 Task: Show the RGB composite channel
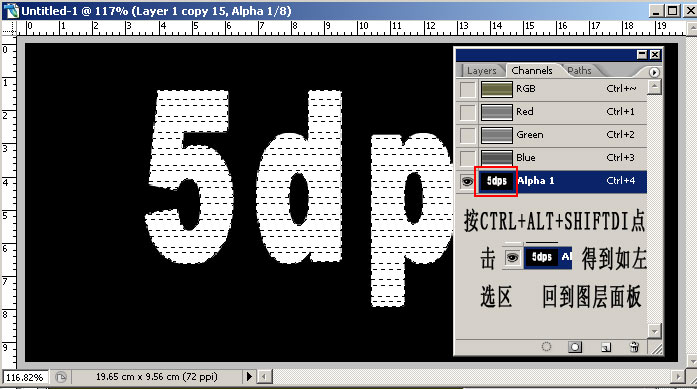[467, 89]
